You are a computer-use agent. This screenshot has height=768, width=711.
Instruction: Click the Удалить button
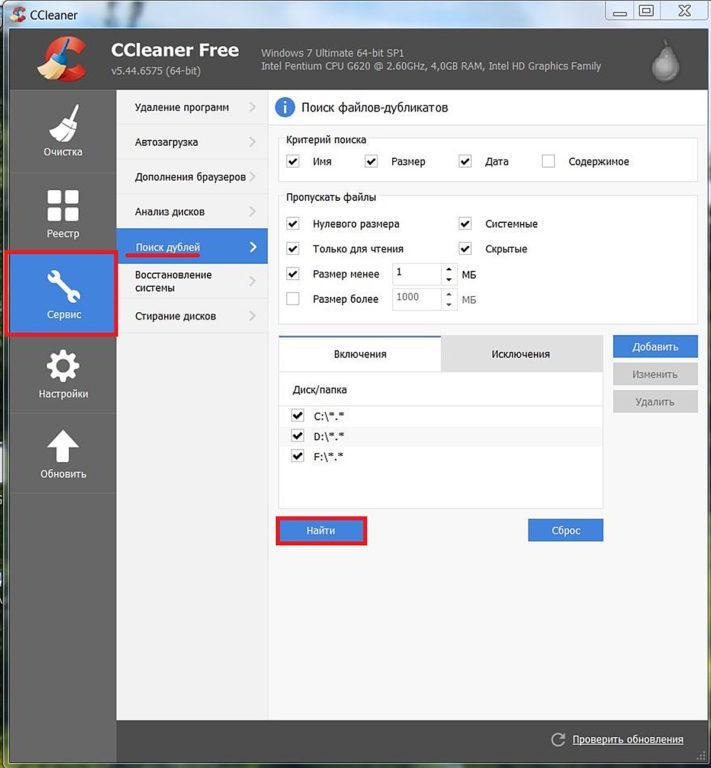point(655,402)
